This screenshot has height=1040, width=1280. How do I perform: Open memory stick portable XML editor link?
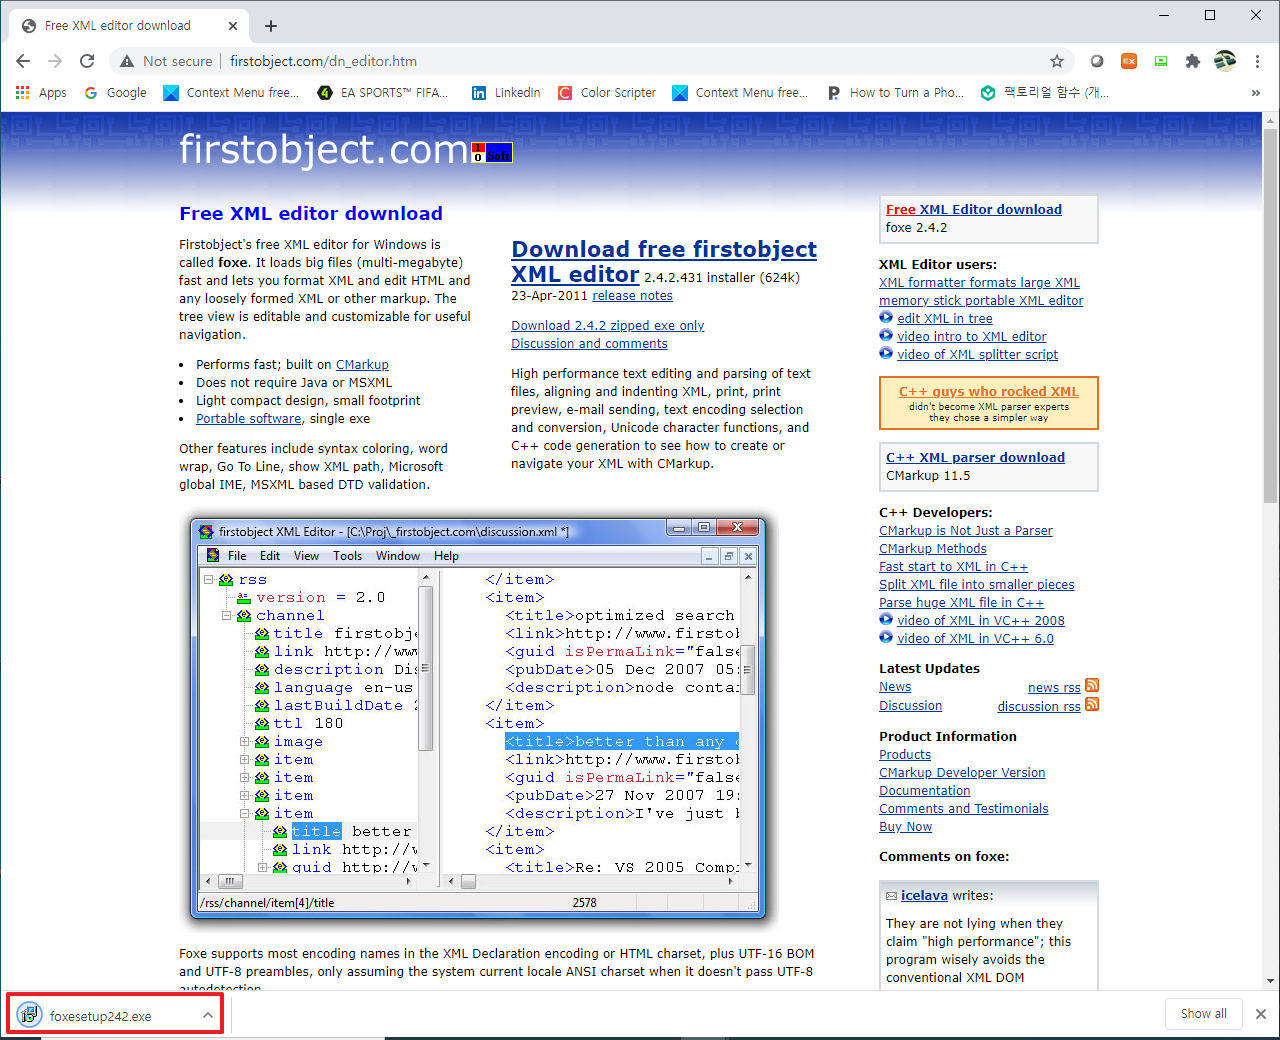pyautogui.click(x=981, y=301)
